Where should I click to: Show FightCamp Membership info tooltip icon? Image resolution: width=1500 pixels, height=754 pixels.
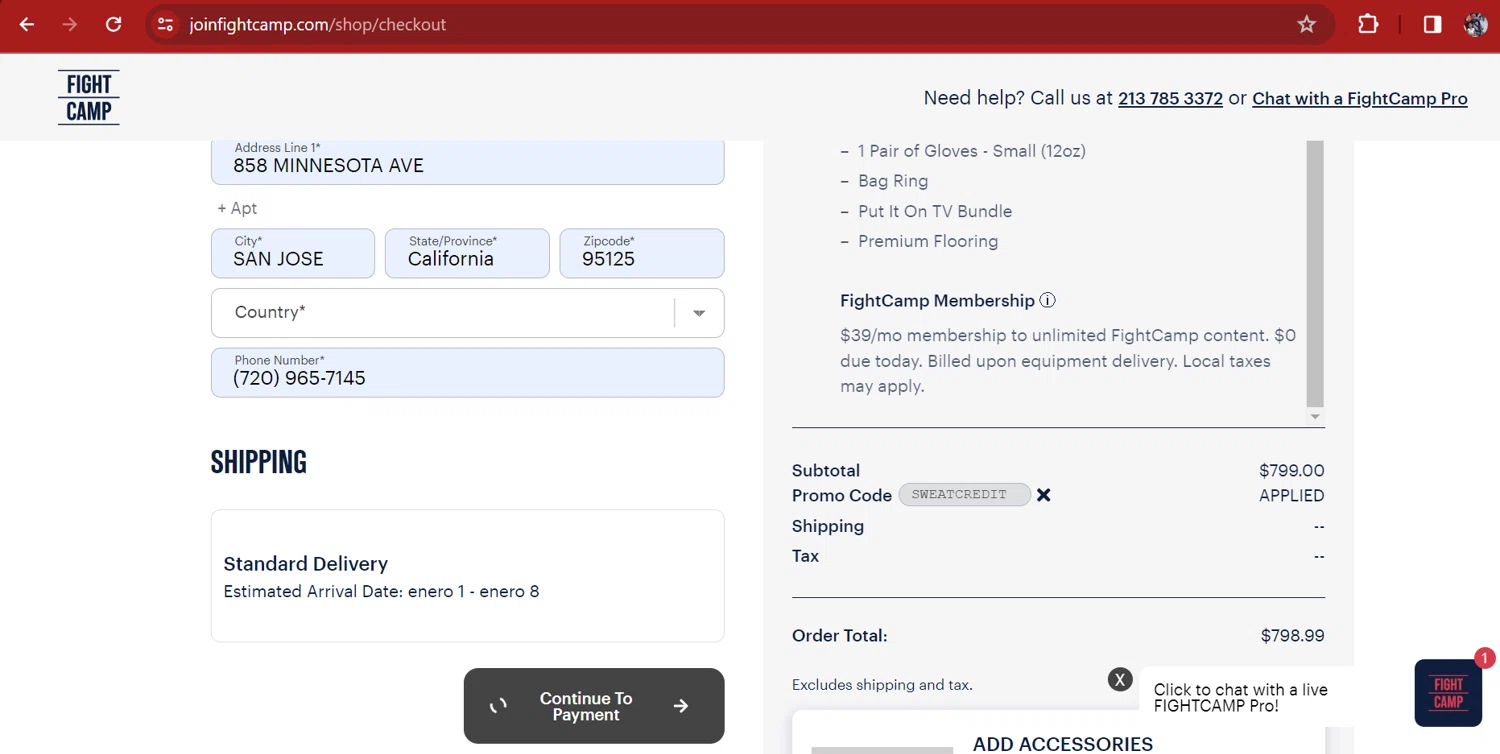(x=1047, y=300)
